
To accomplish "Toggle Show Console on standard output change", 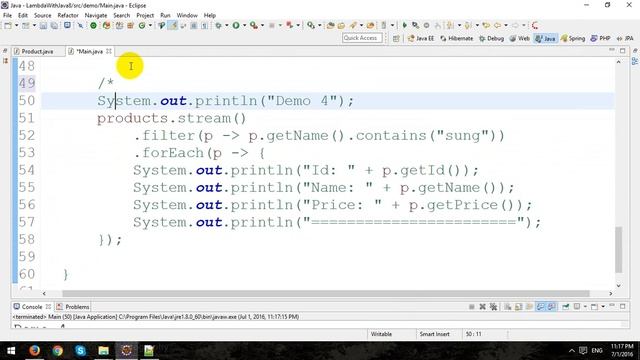I will 540,307.
